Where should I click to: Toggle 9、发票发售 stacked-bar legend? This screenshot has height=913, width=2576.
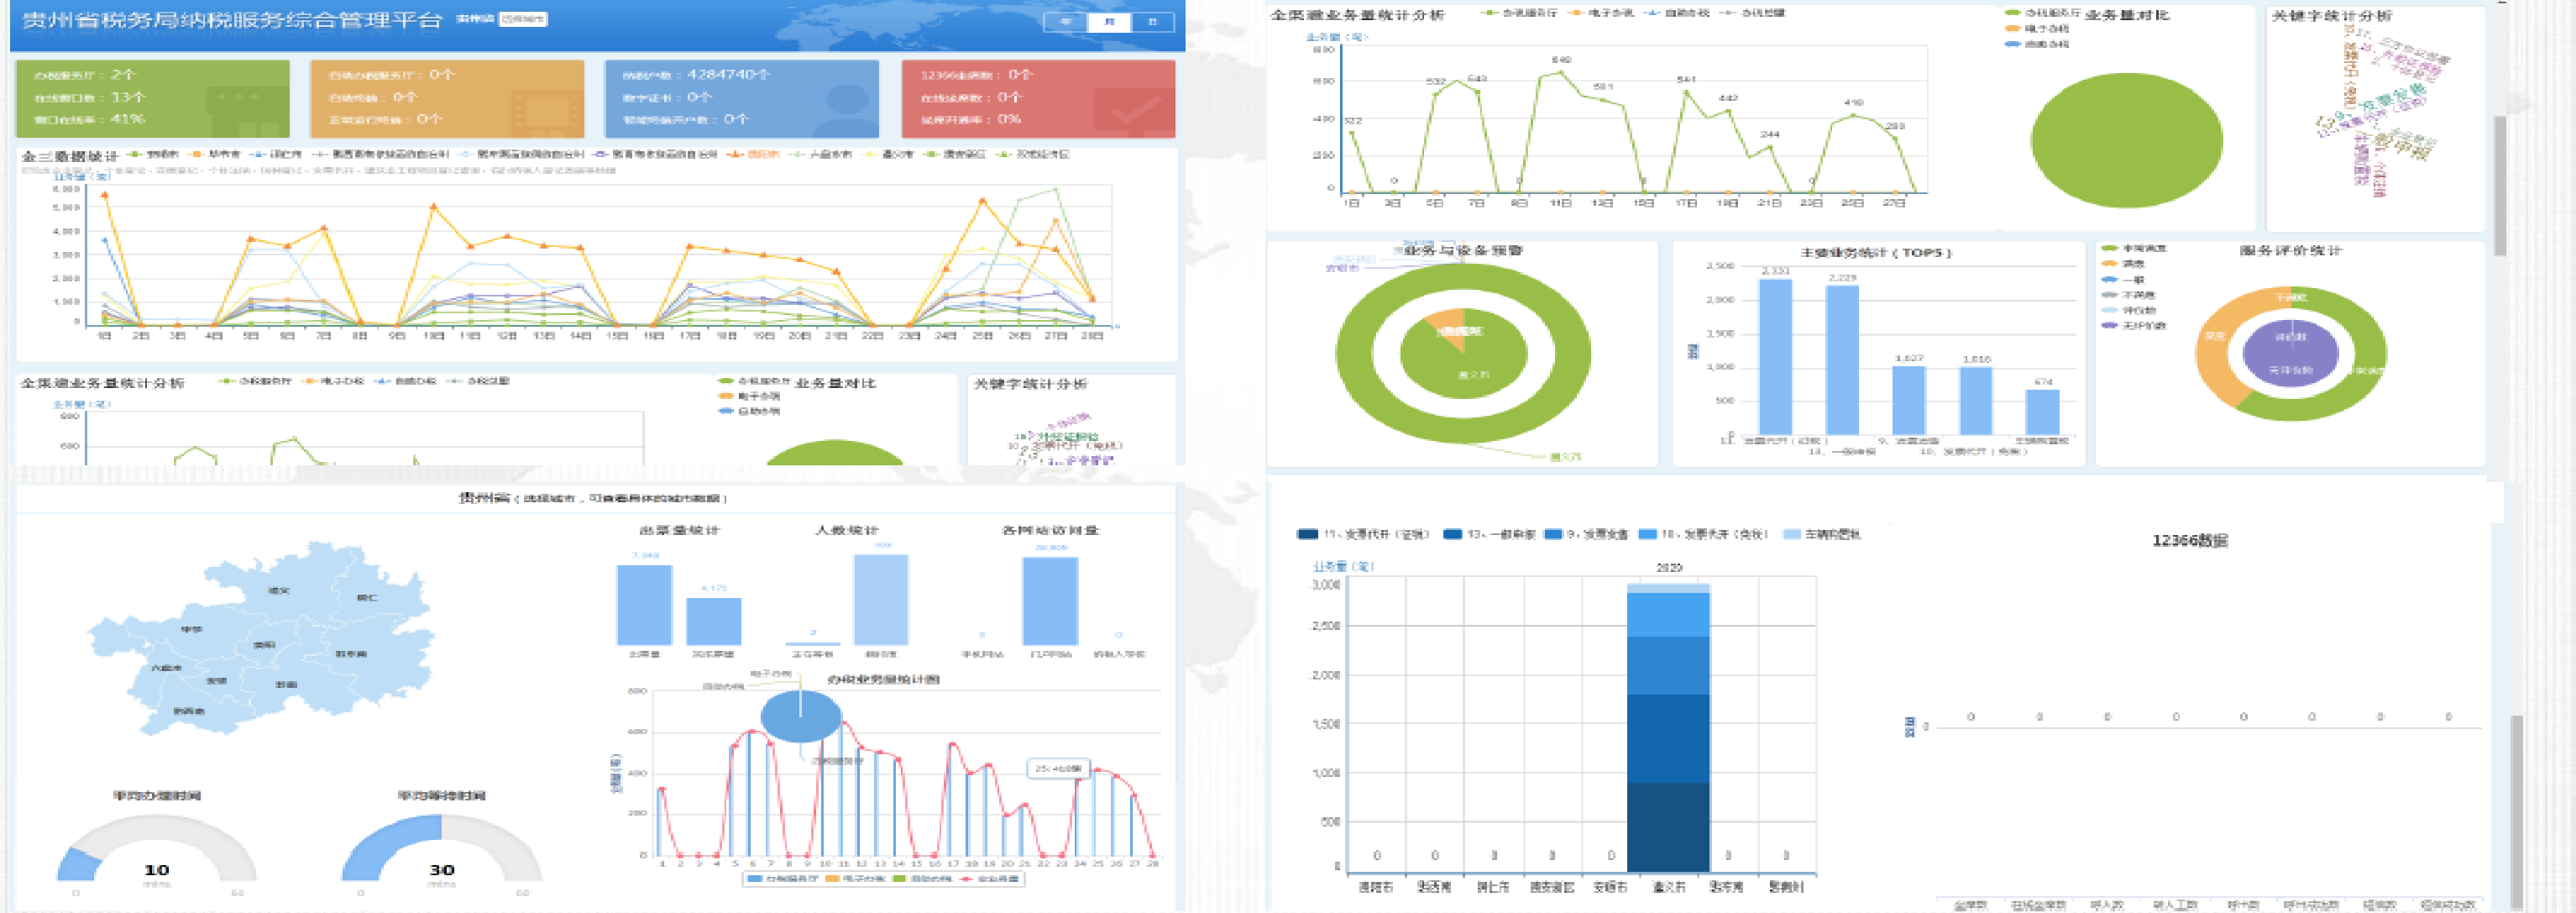pos(1587,534)
